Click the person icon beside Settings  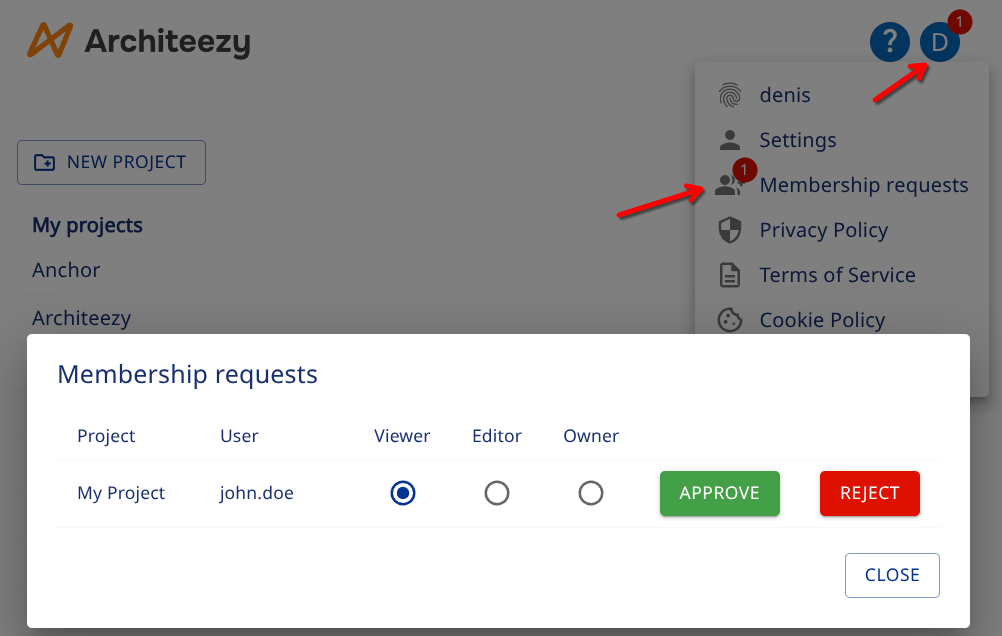(x=729, y=140)
